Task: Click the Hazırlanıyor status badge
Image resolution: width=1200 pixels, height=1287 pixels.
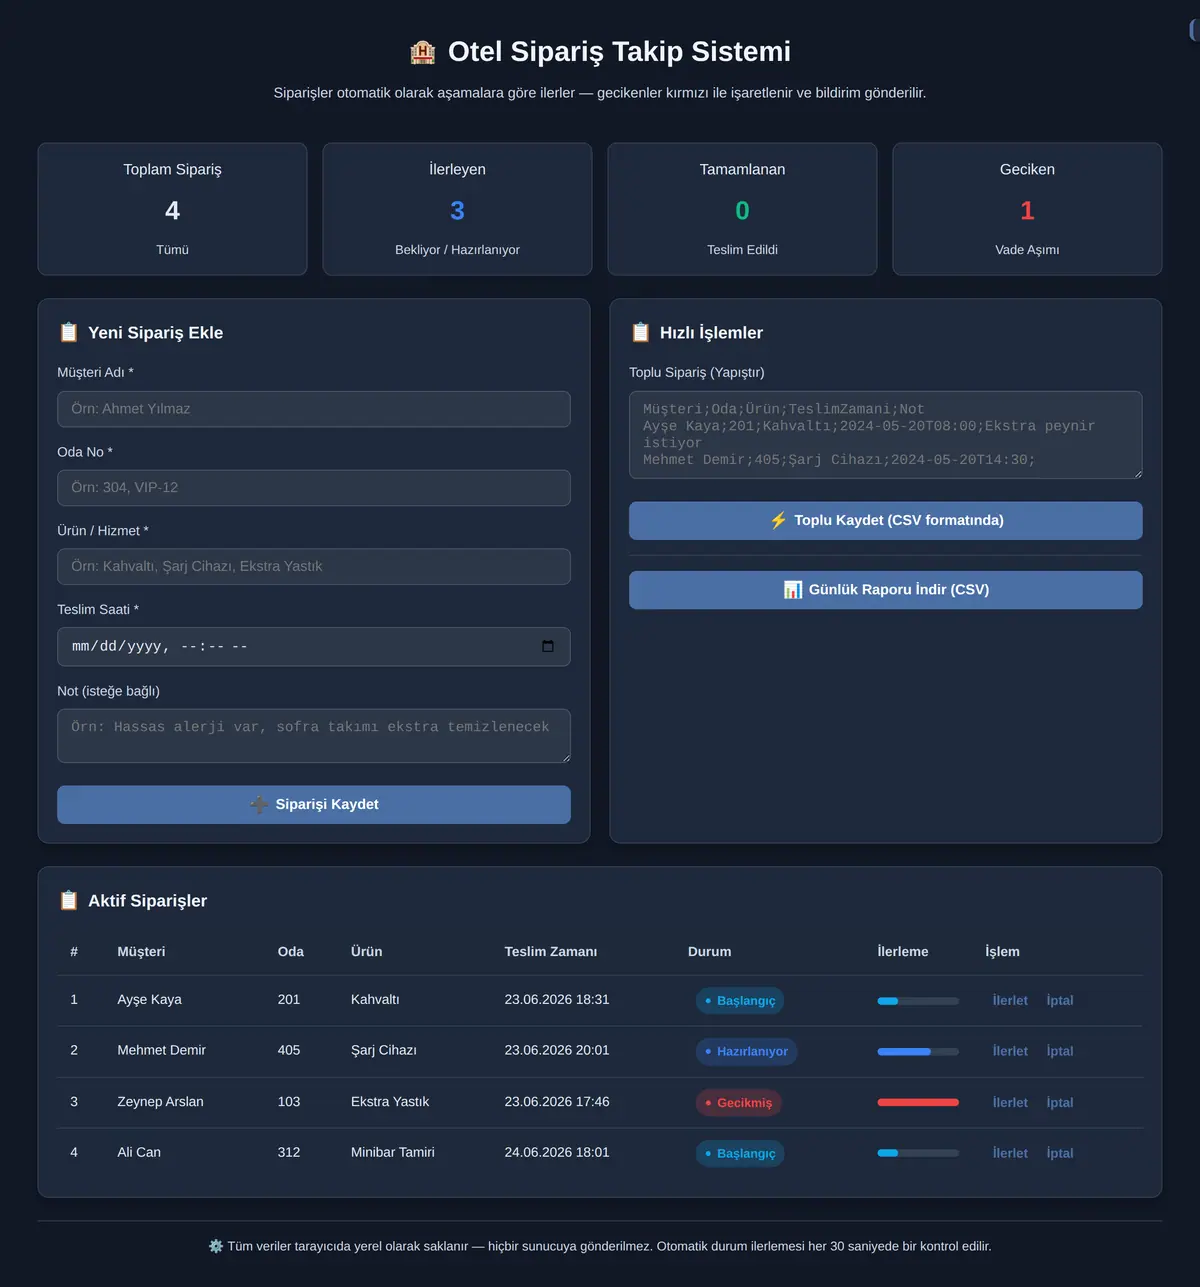Action: coord(746,1051)
